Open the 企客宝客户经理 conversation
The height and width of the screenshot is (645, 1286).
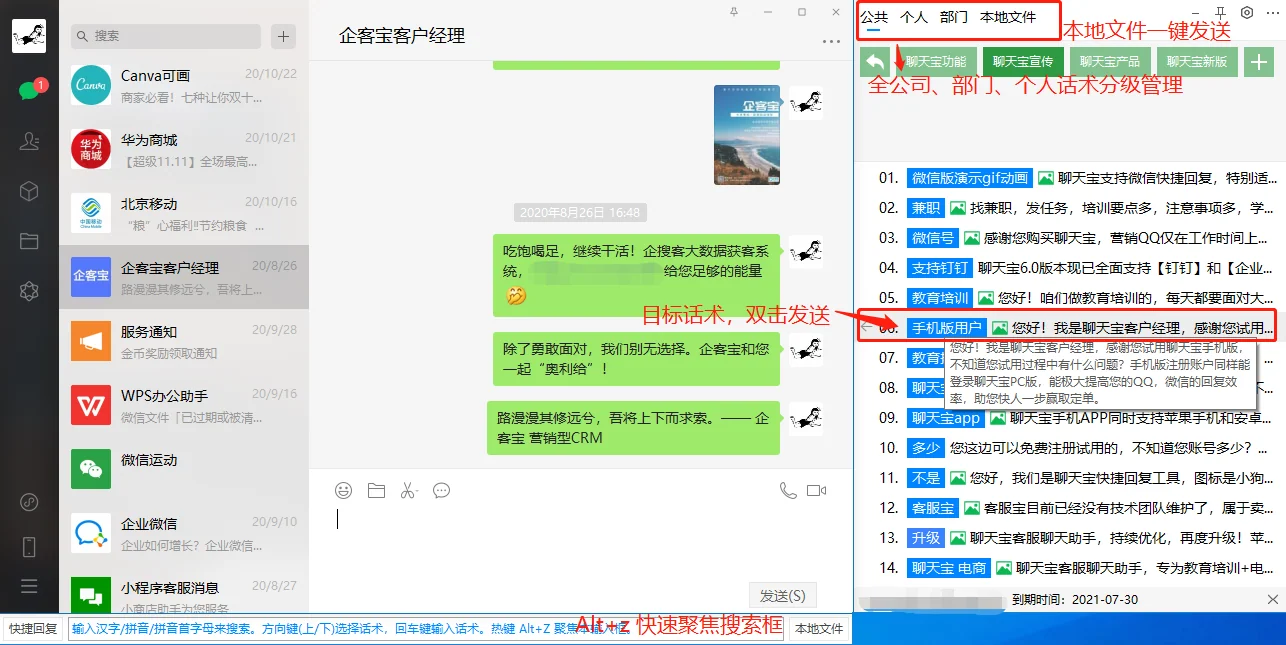pos(184,278)
